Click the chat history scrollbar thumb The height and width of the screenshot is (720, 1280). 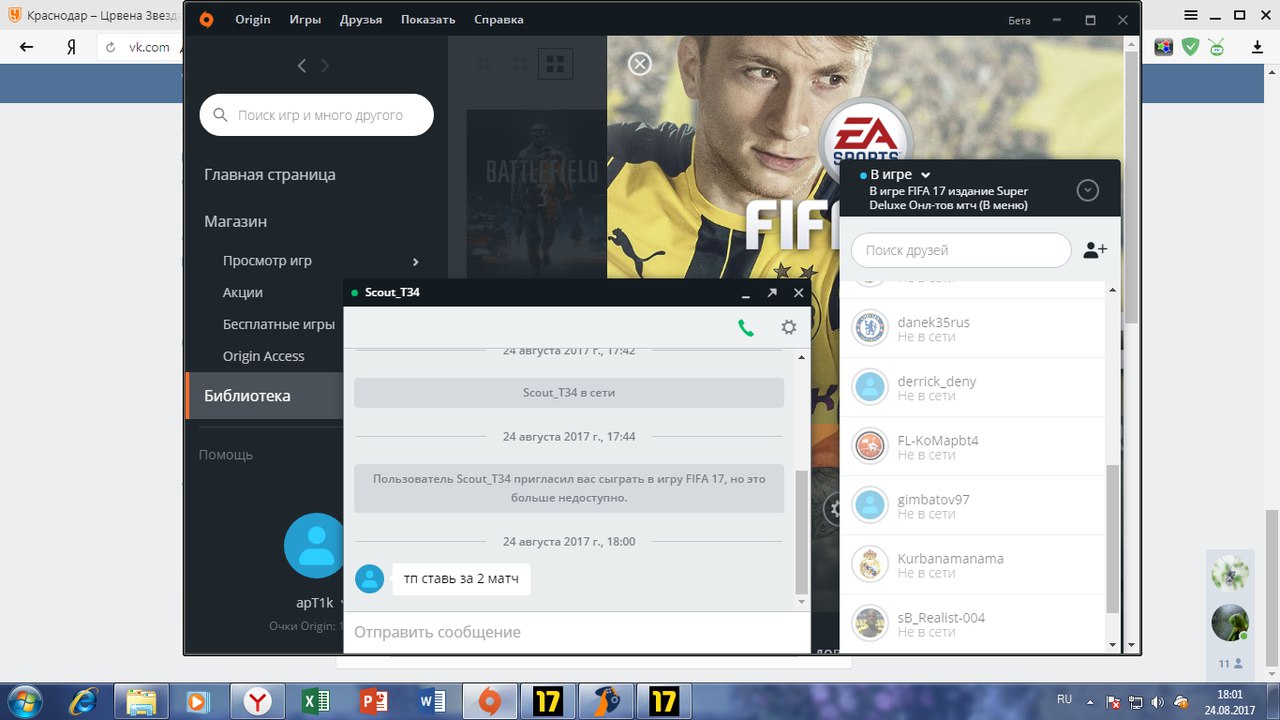tap(801, 530)
